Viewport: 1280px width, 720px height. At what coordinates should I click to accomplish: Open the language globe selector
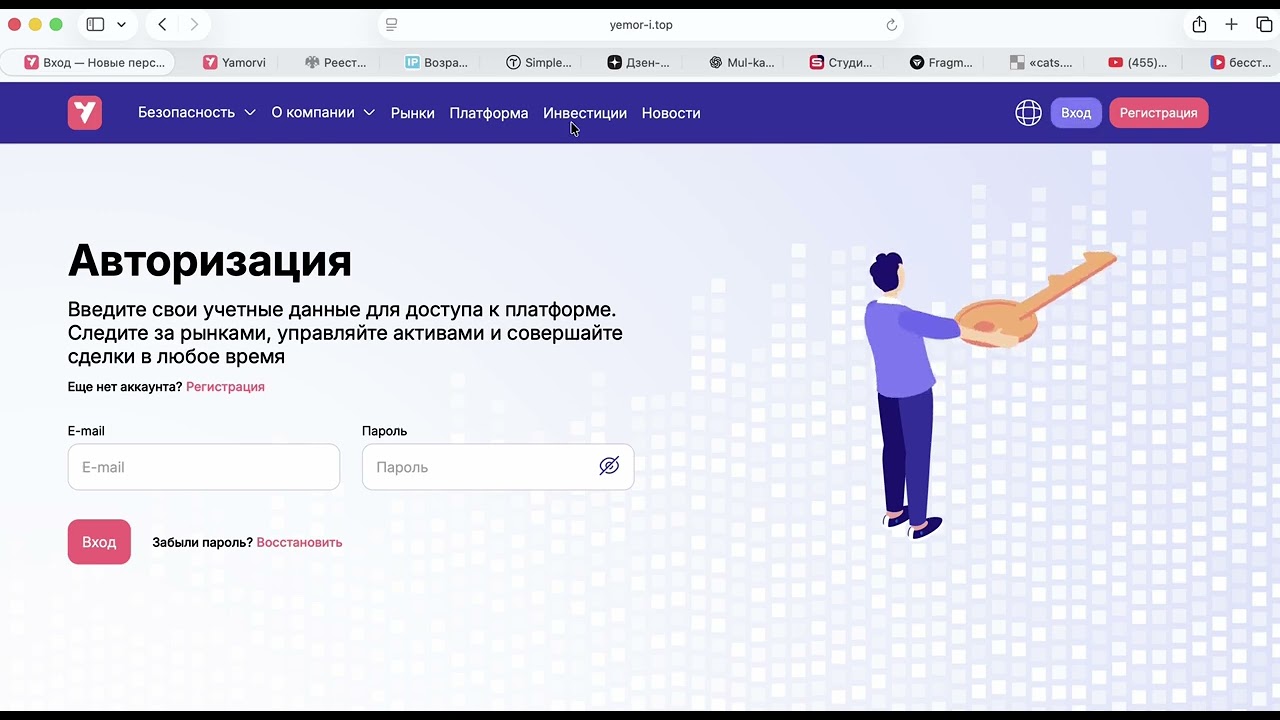(x=1028, y=113)
